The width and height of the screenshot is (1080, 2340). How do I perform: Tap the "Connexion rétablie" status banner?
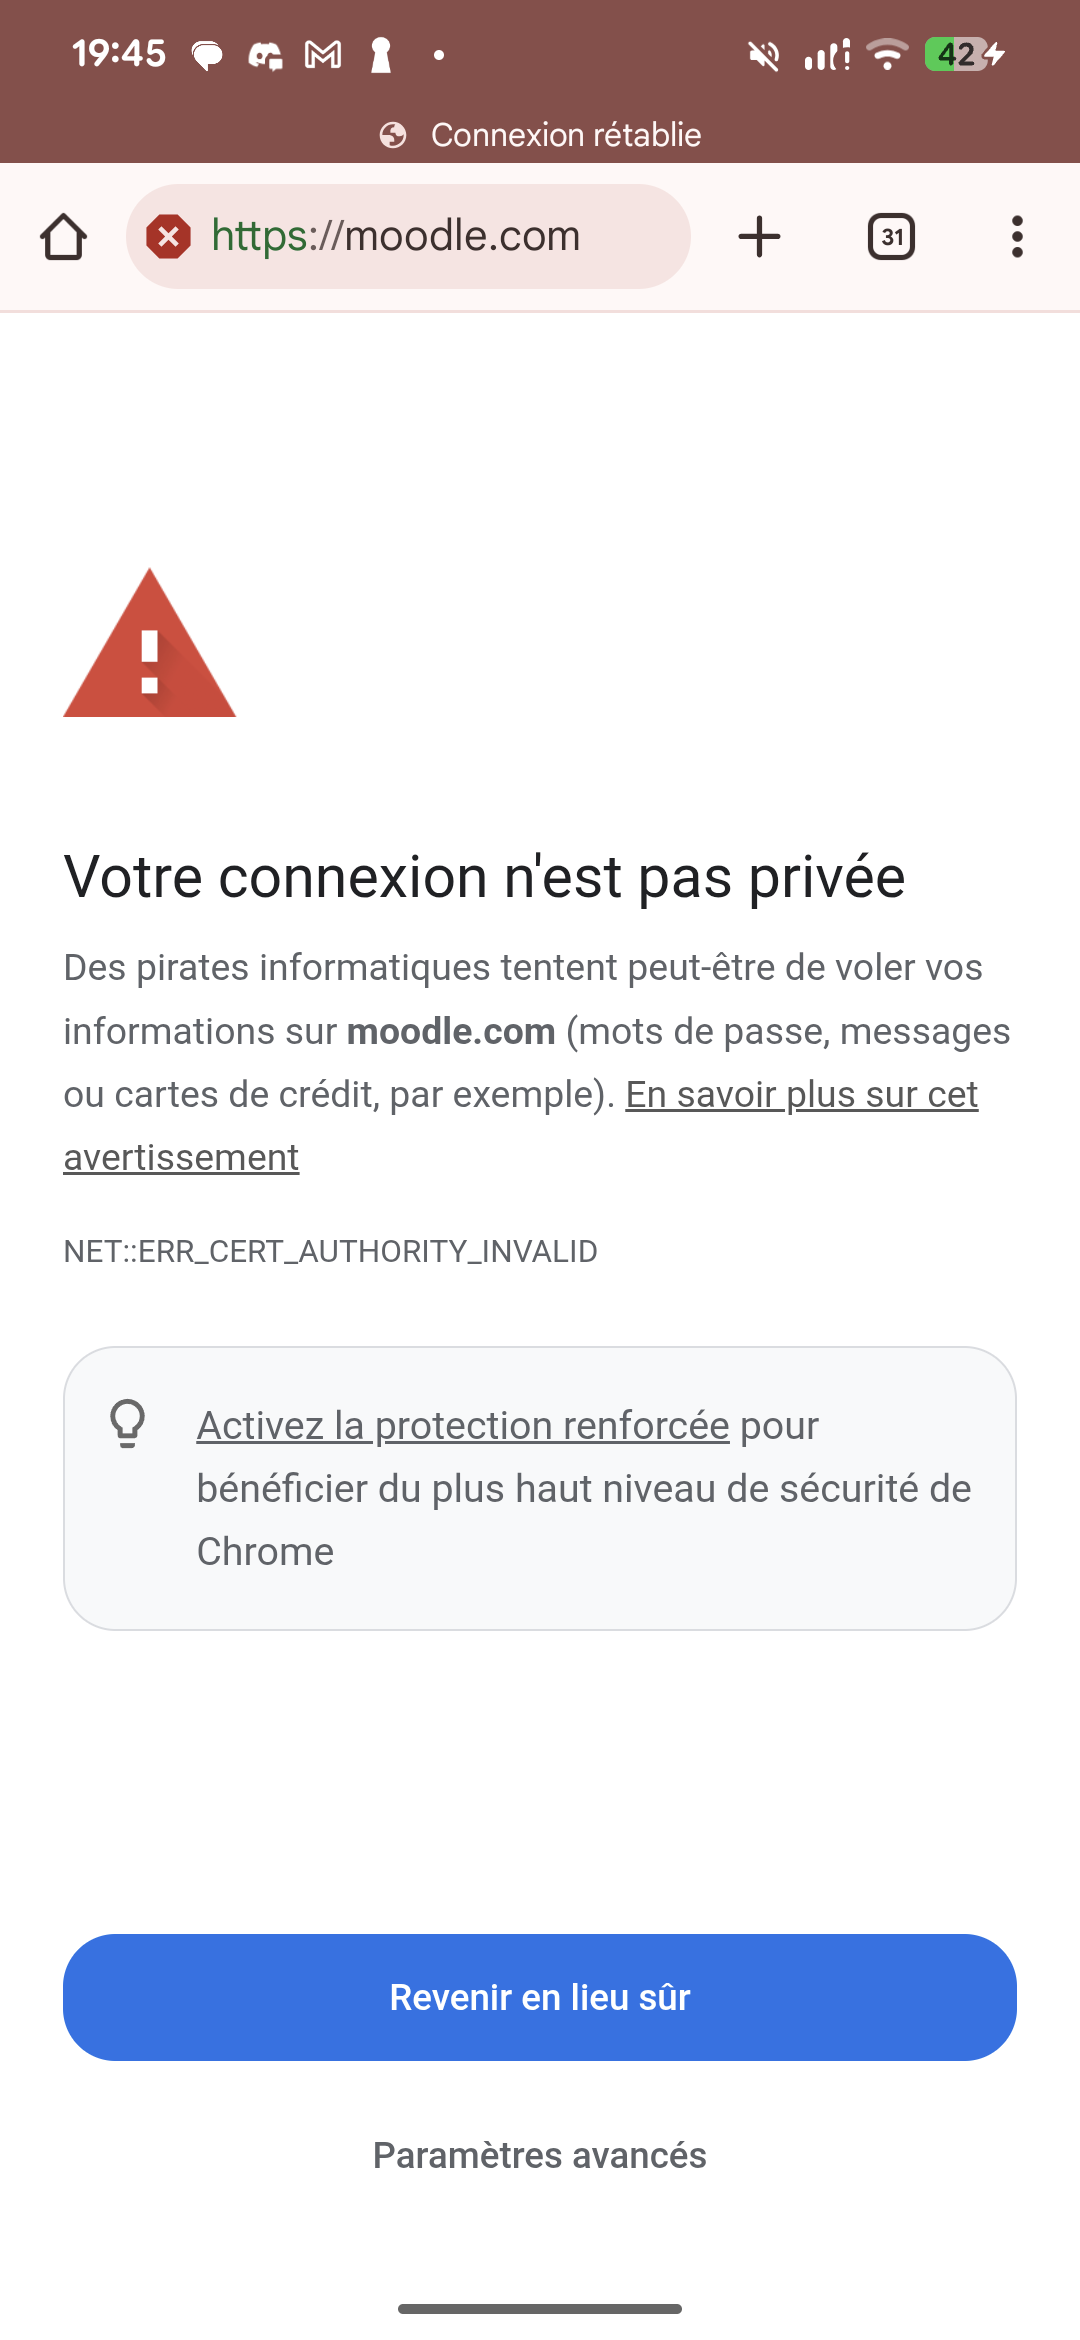coord(541,135)
